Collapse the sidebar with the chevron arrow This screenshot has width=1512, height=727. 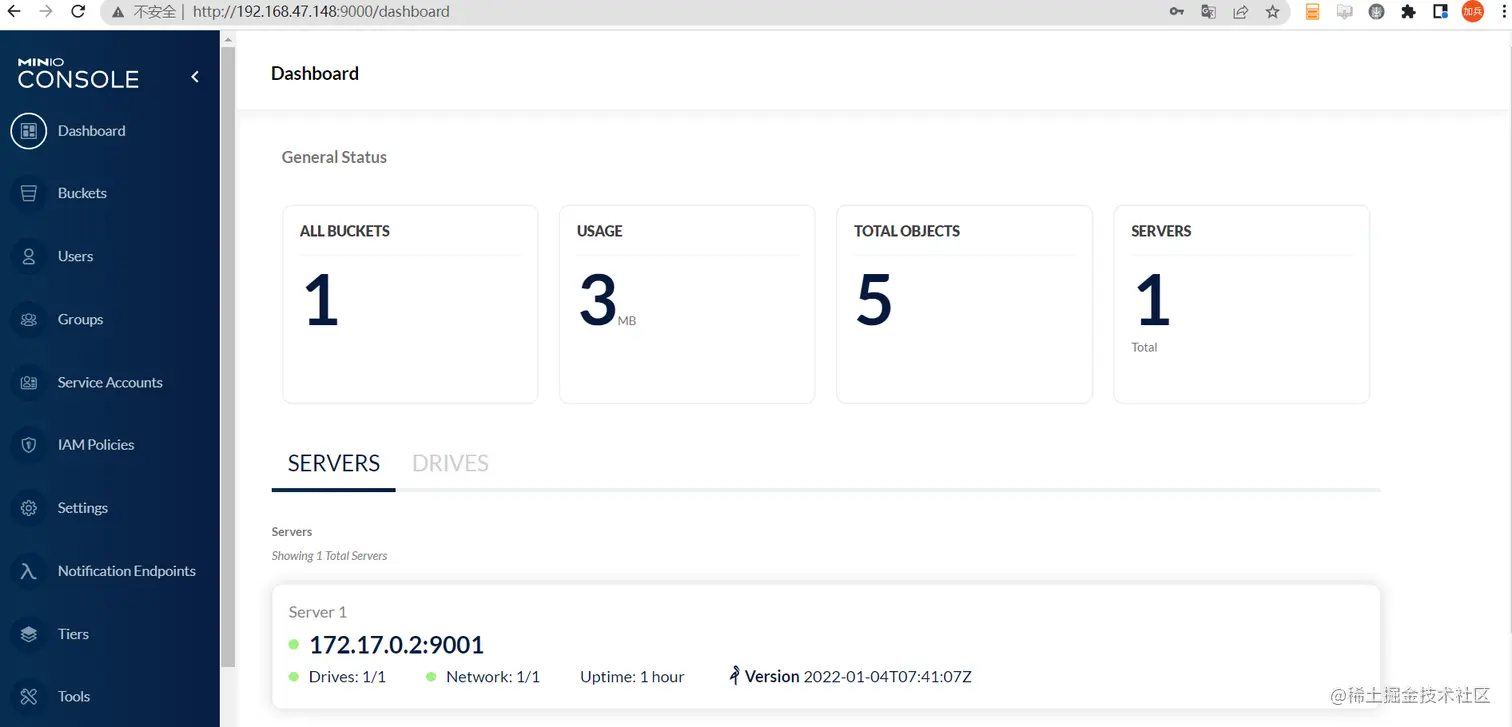point(195,77)
